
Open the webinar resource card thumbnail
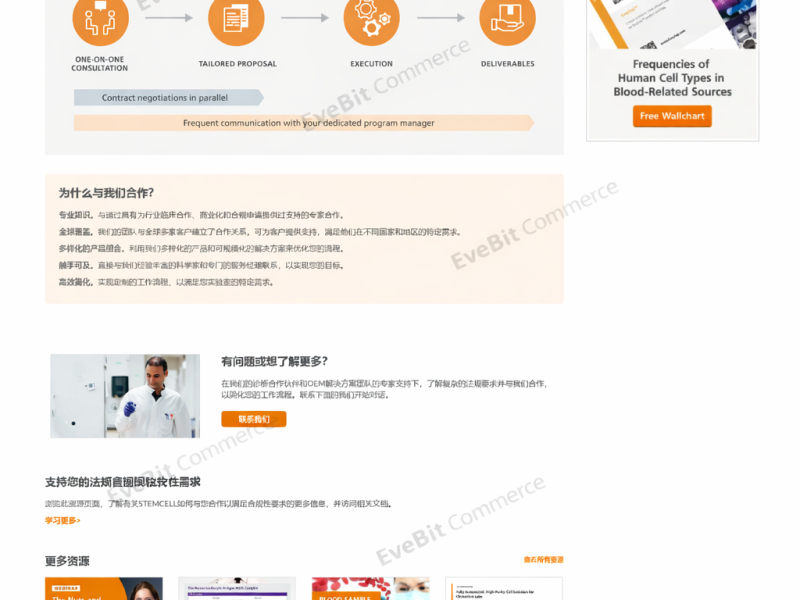(103, 588)
